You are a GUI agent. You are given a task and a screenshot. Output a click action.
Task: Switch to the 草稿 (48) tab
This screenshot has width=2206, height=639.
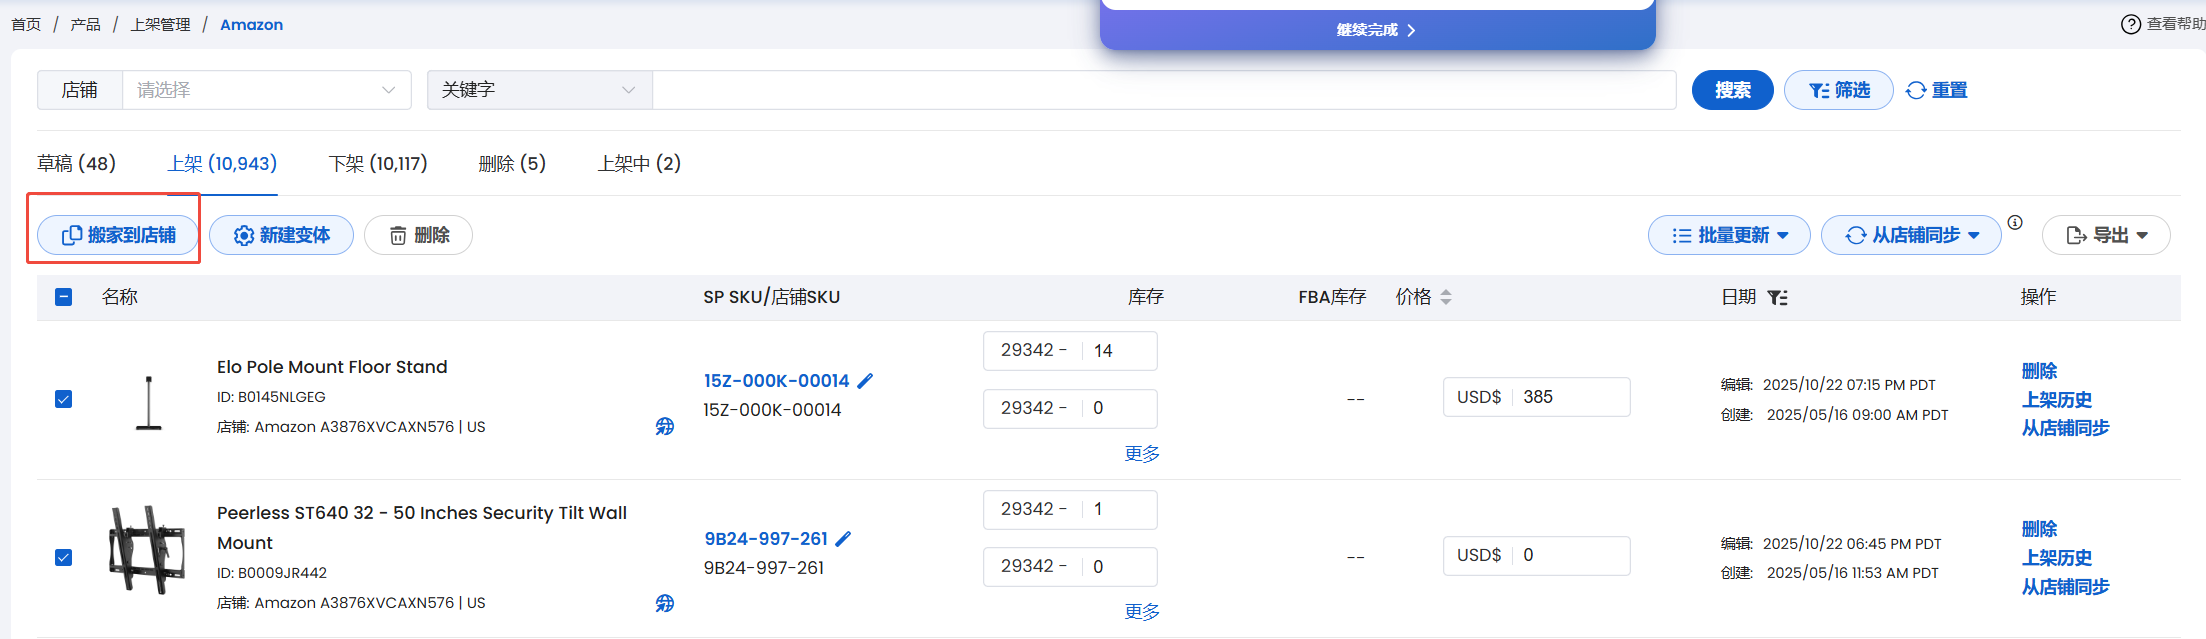76,163
